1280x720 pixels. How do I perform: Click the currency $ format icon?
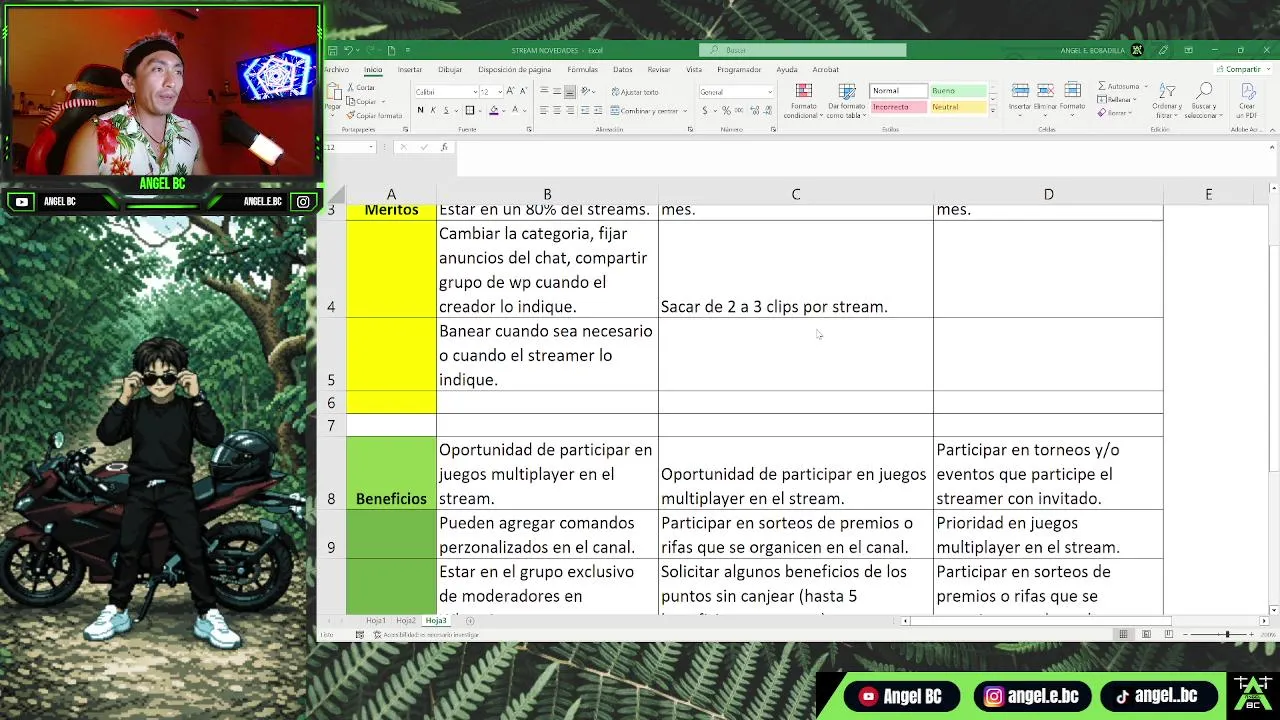click(x=705, y=110)
